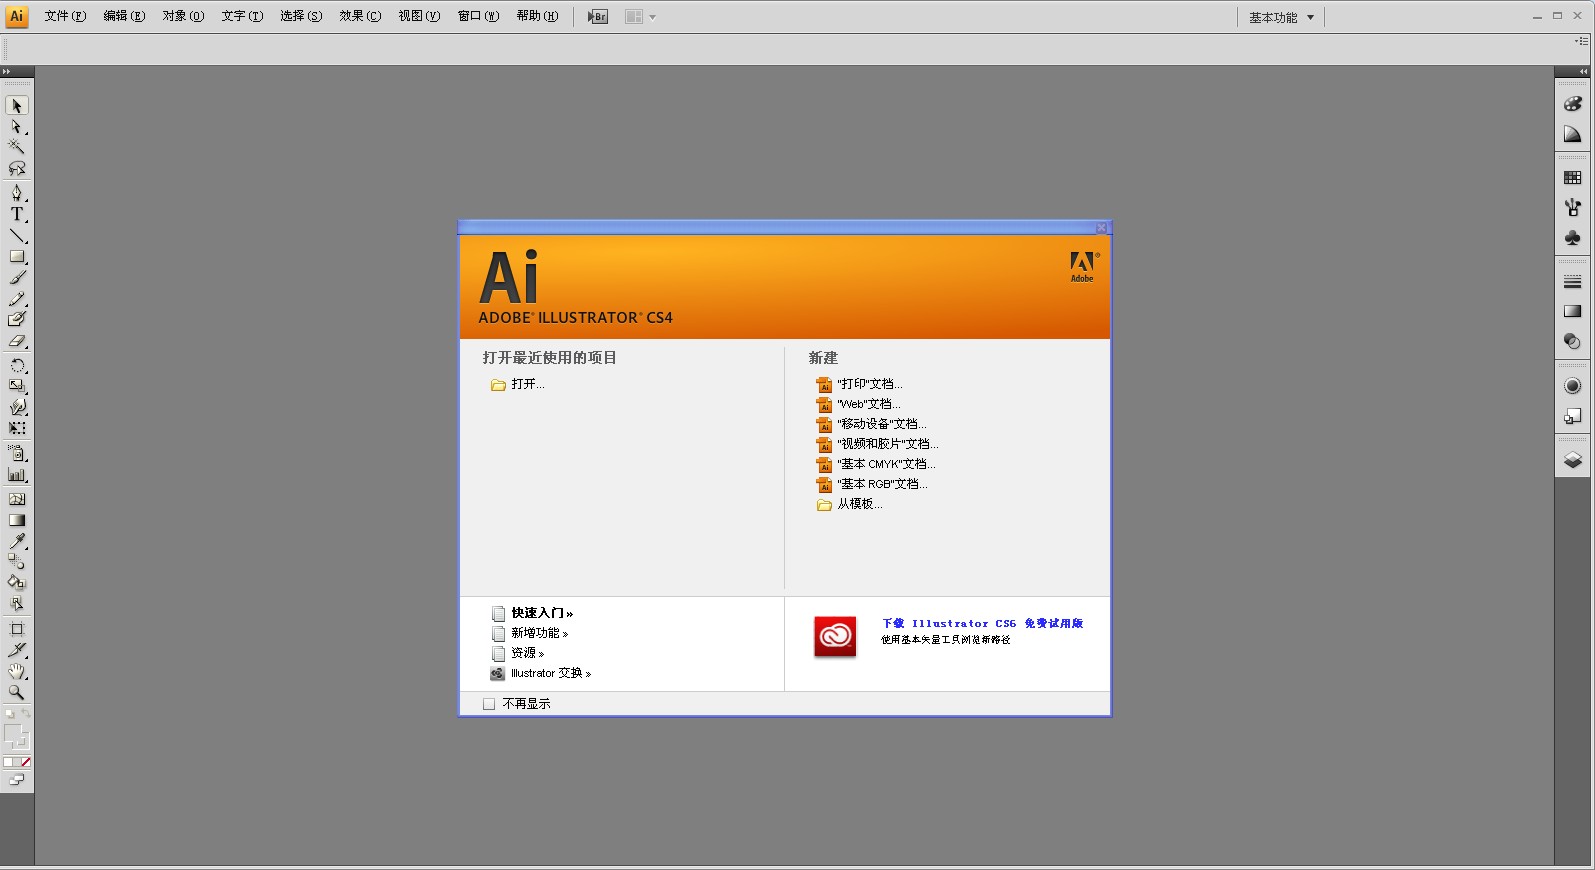This screenshot has width=1595, height=870.
Task: Select the Line Segment tool
Action: [x=17, y=236]
